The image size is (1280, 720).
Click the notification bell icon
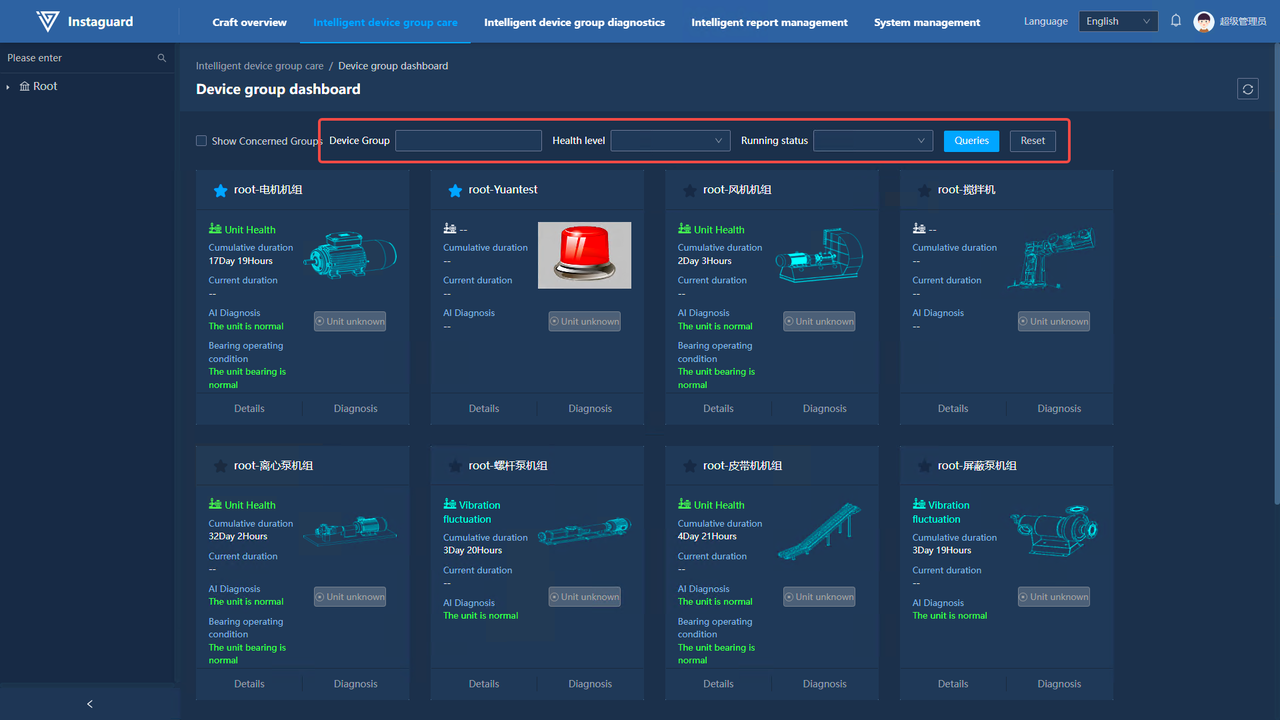1176,21
